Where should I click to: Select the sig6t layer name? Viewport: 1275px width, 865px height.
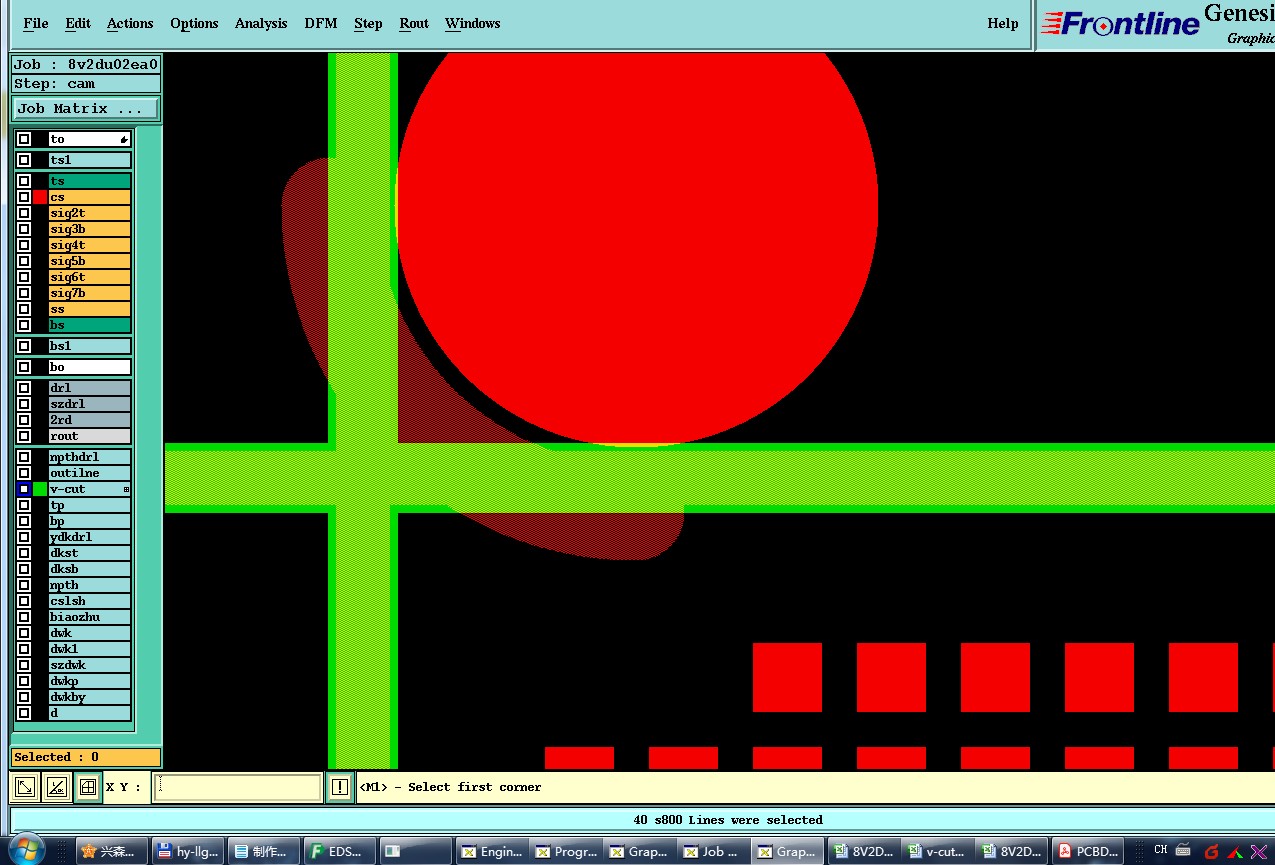(x=90, y=277)
